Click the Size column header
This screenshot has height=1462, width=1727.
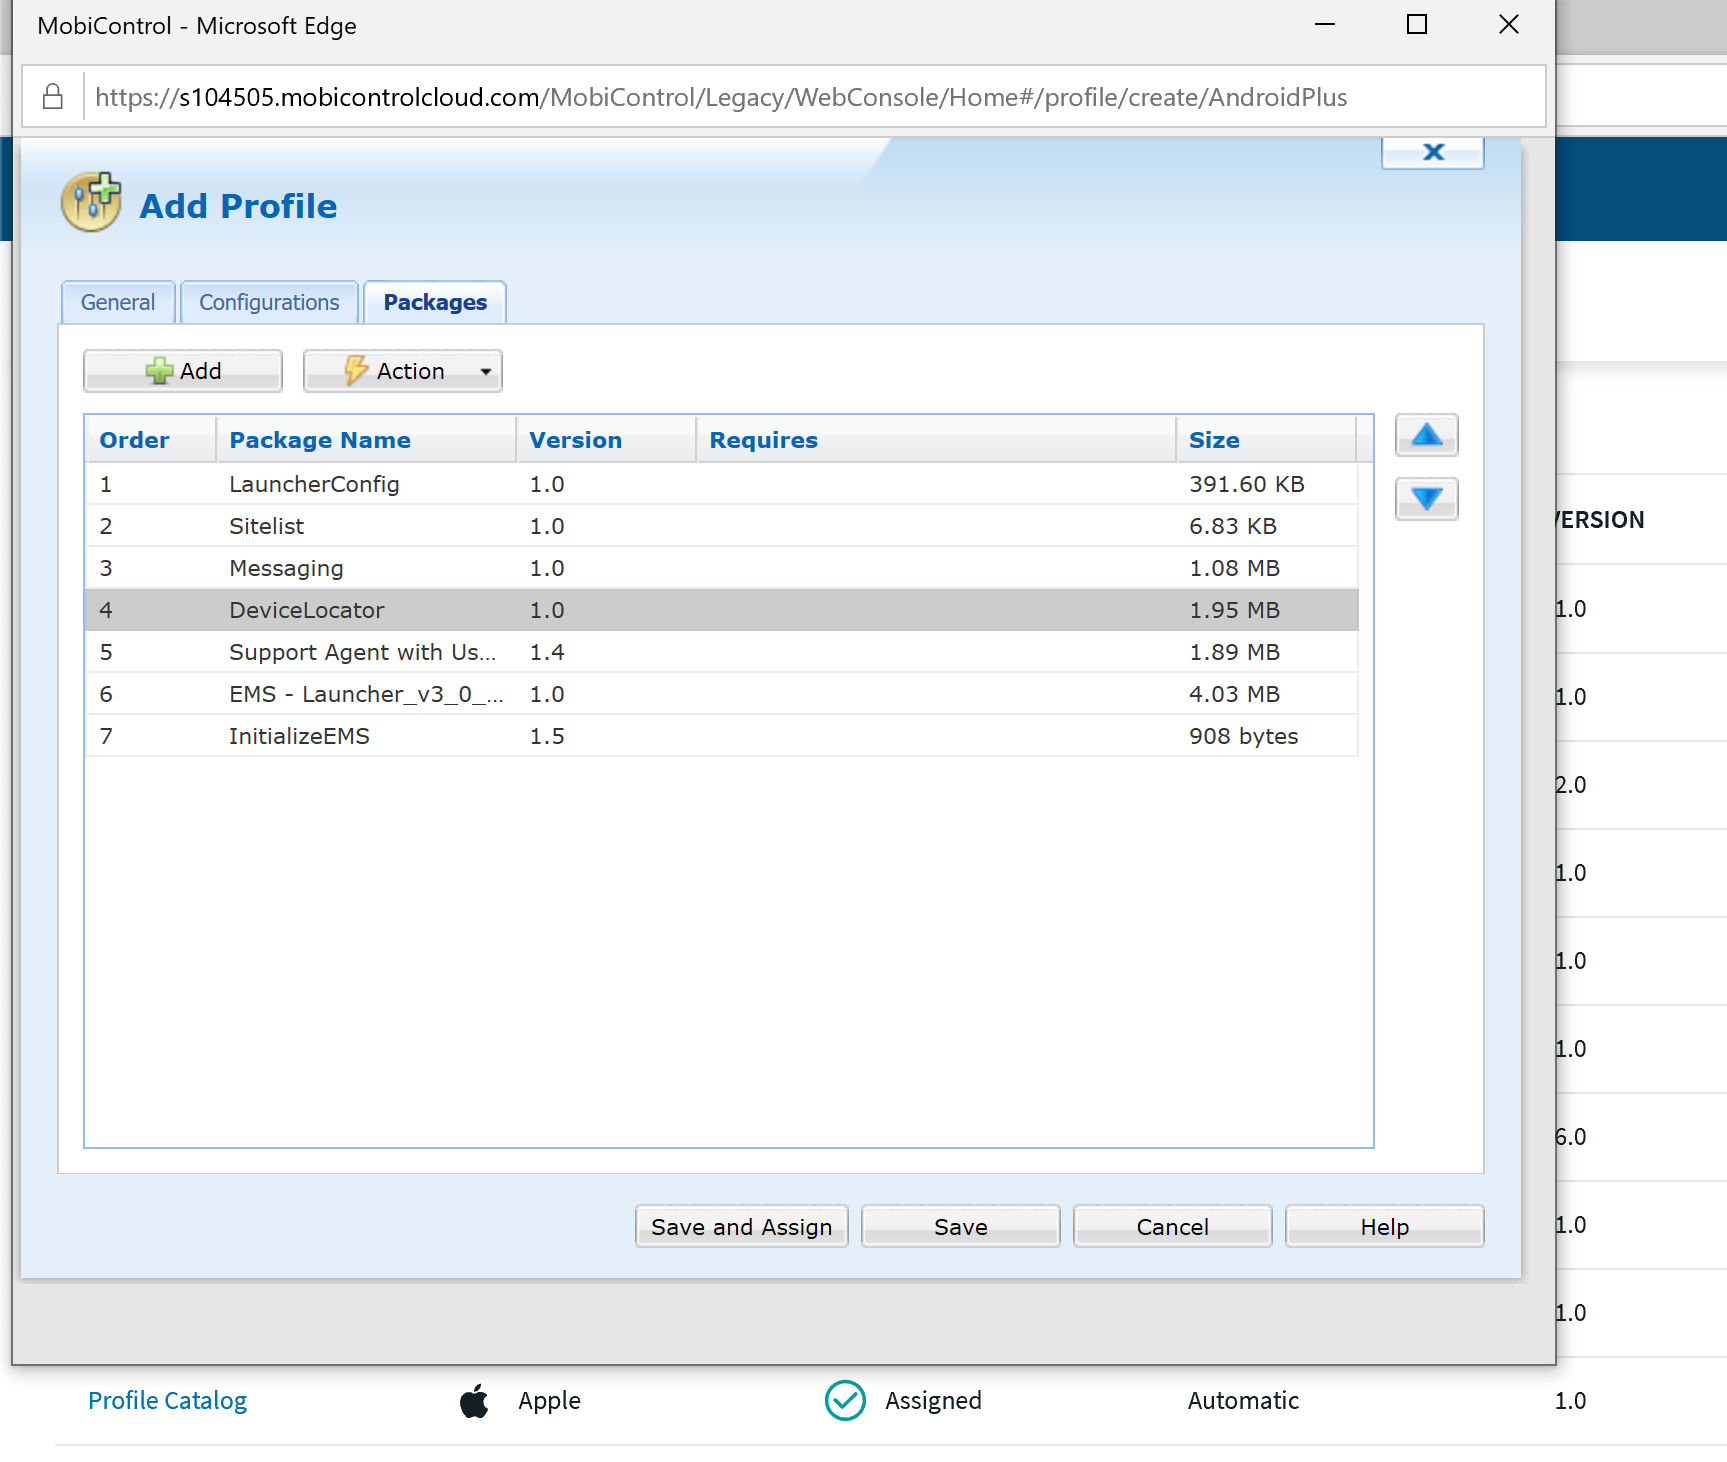coord(1266,440)
